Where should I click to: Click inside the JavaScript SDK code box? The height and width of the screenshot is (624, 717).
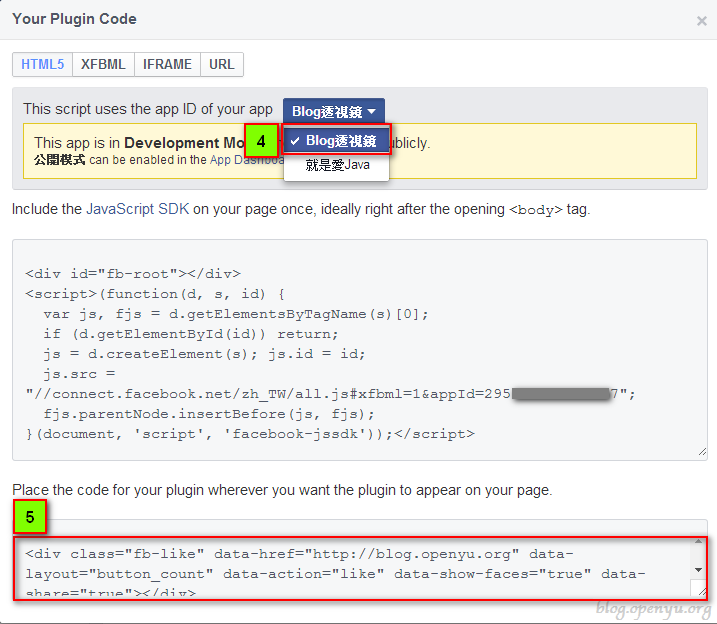tap(360, 350)
